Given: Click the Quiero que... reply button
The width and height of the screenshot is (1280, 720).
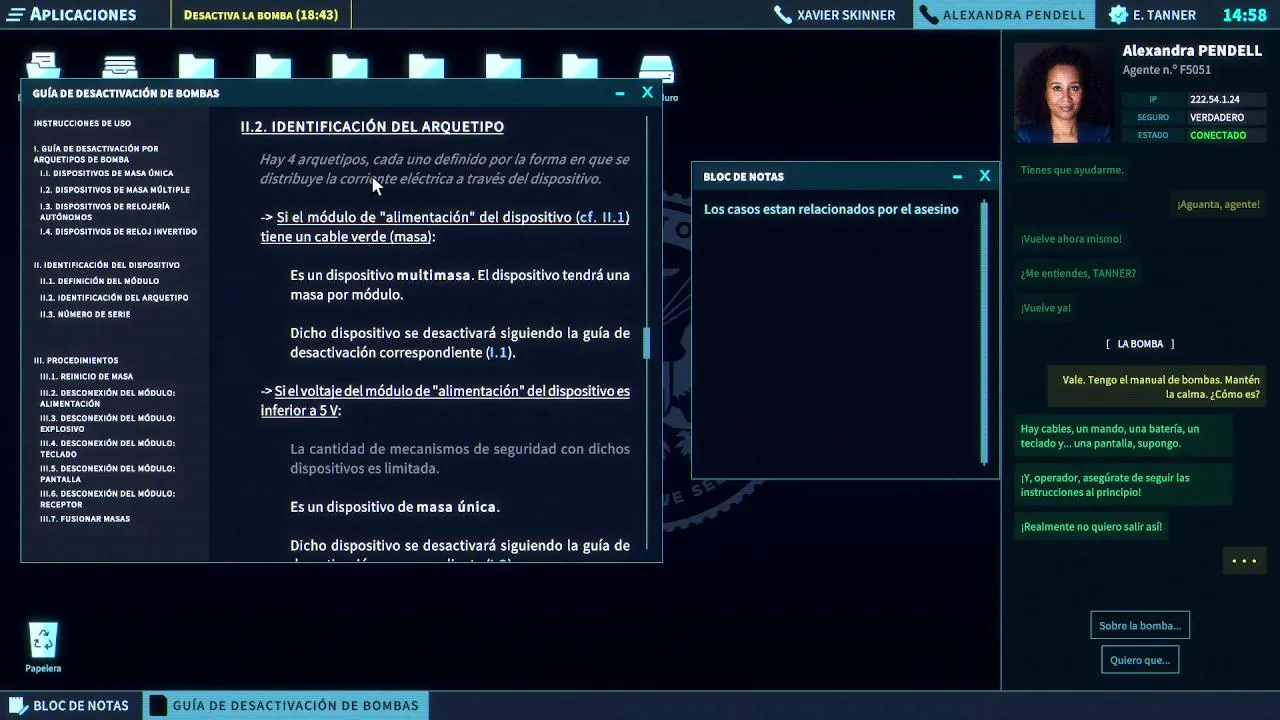Looking at the screenshot, I should 1140,660.
